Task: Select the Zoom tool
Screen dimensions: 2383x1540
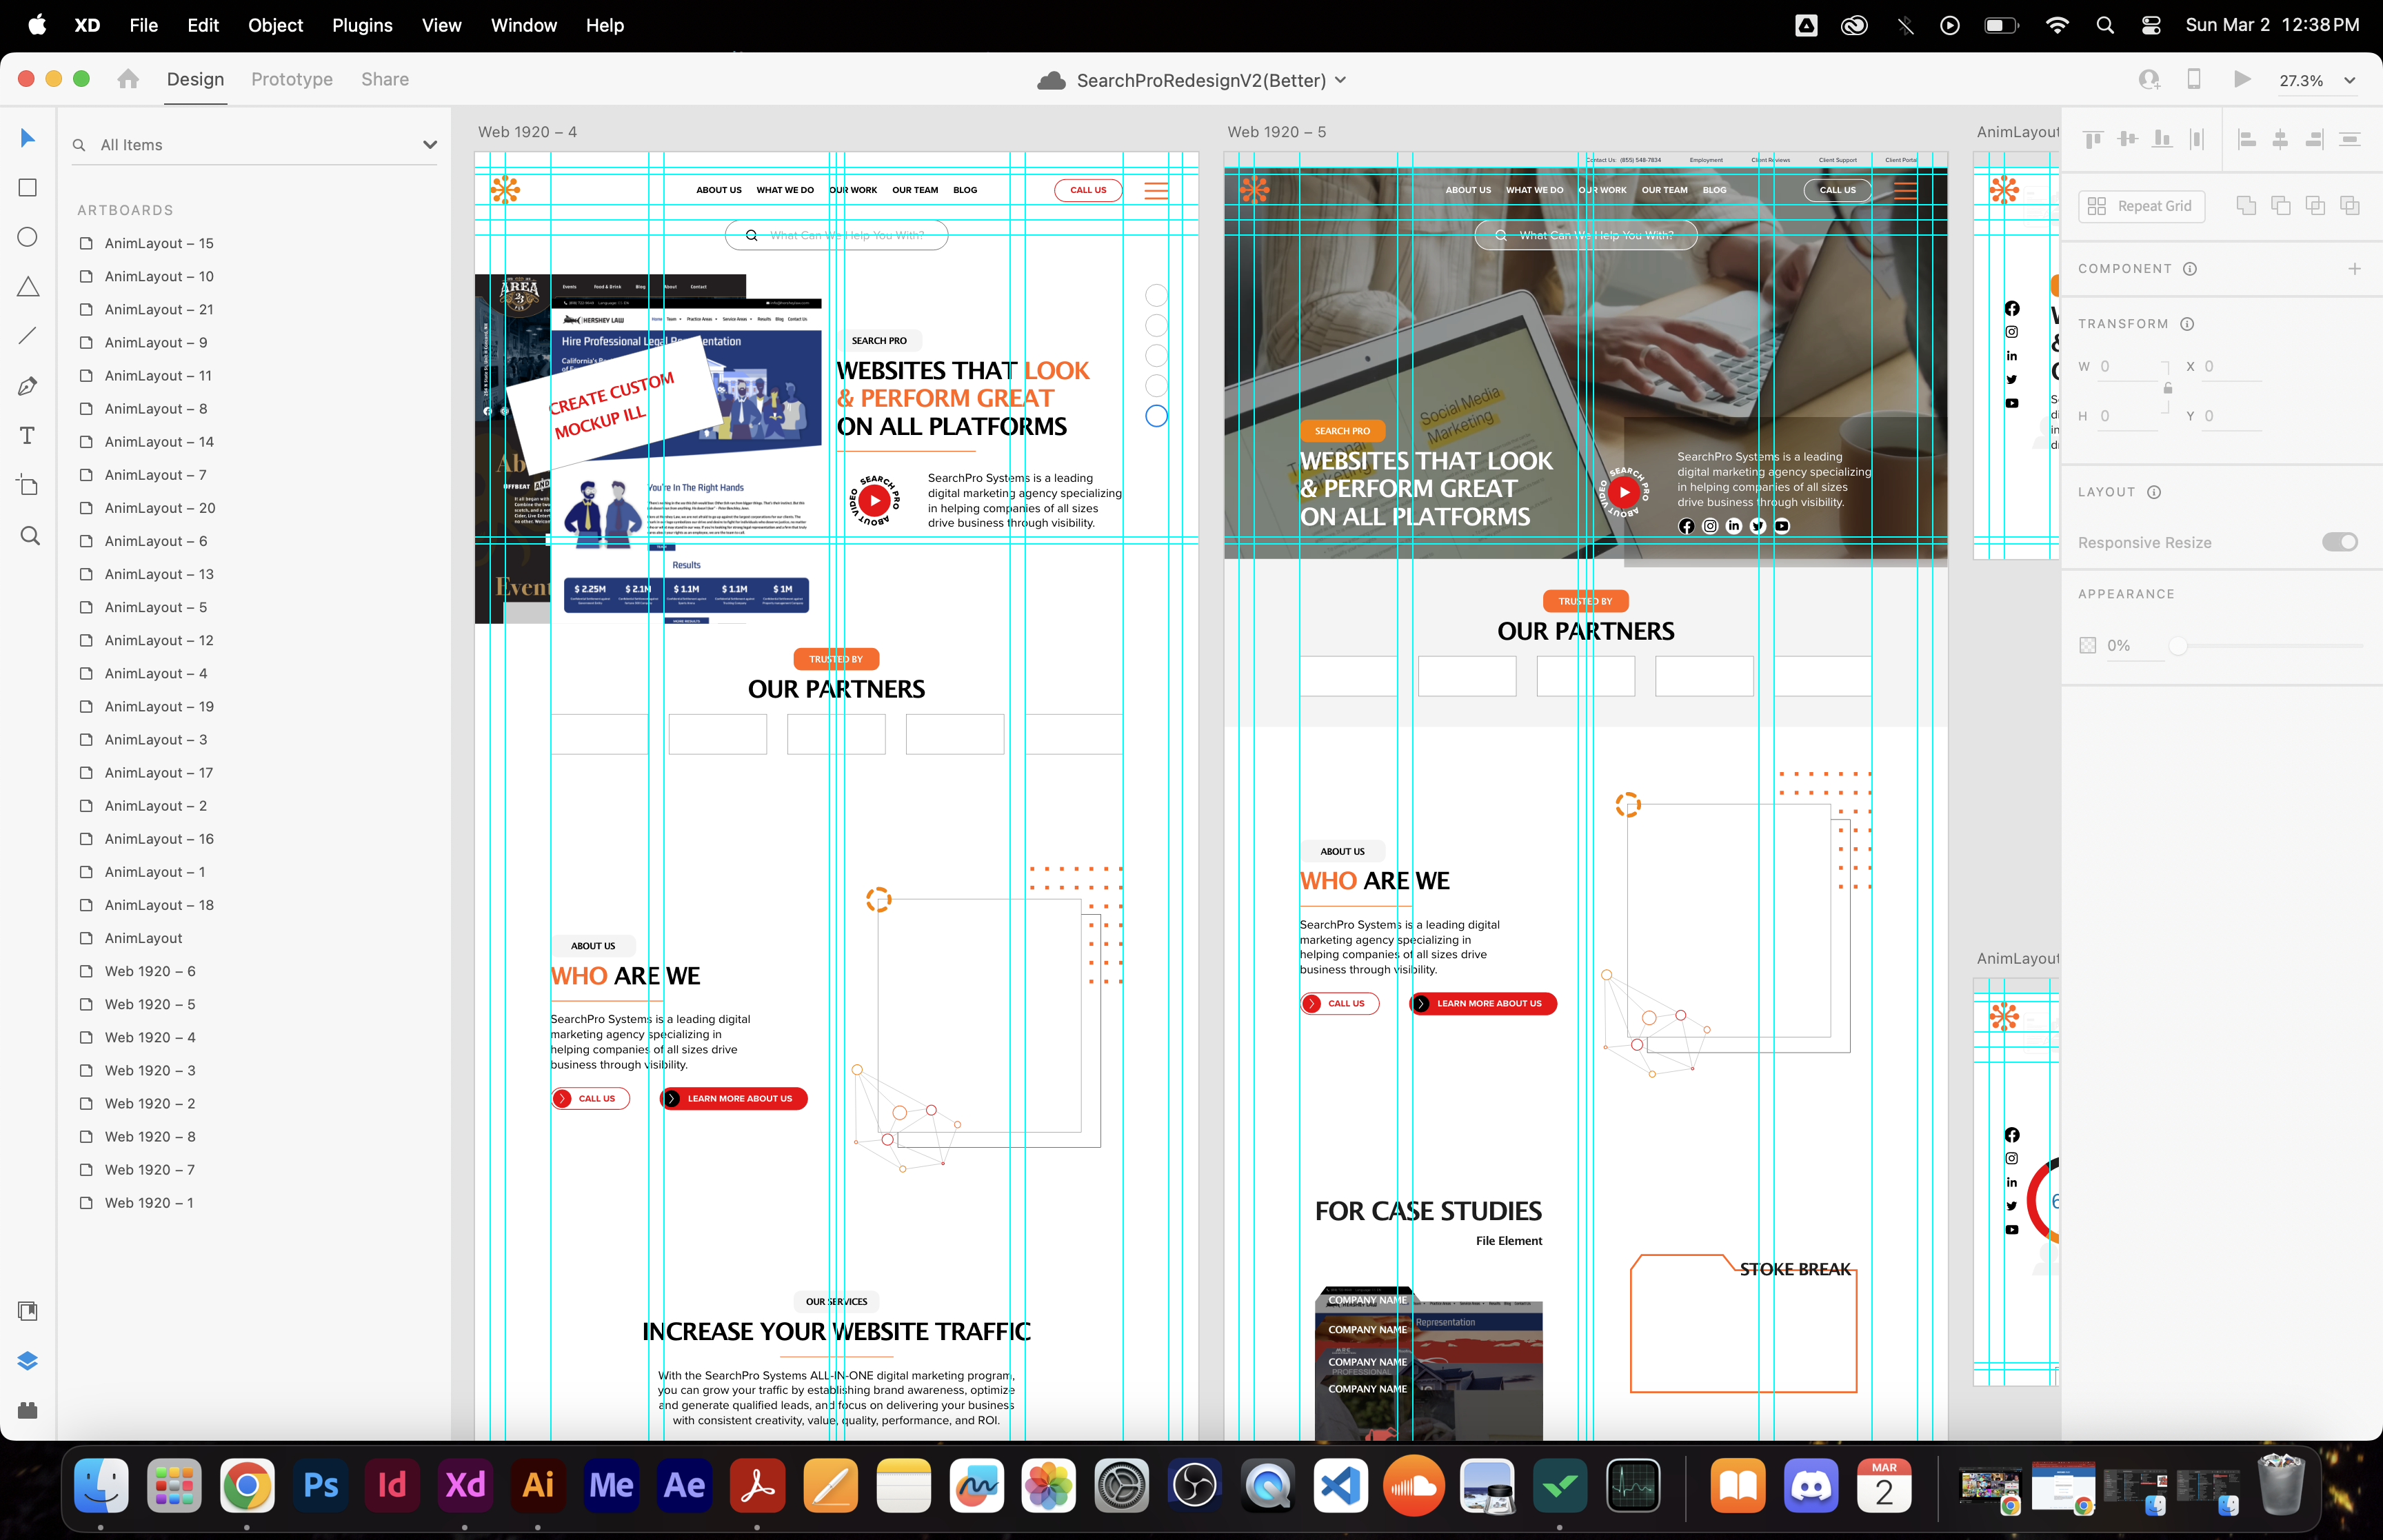Action: 30,536
